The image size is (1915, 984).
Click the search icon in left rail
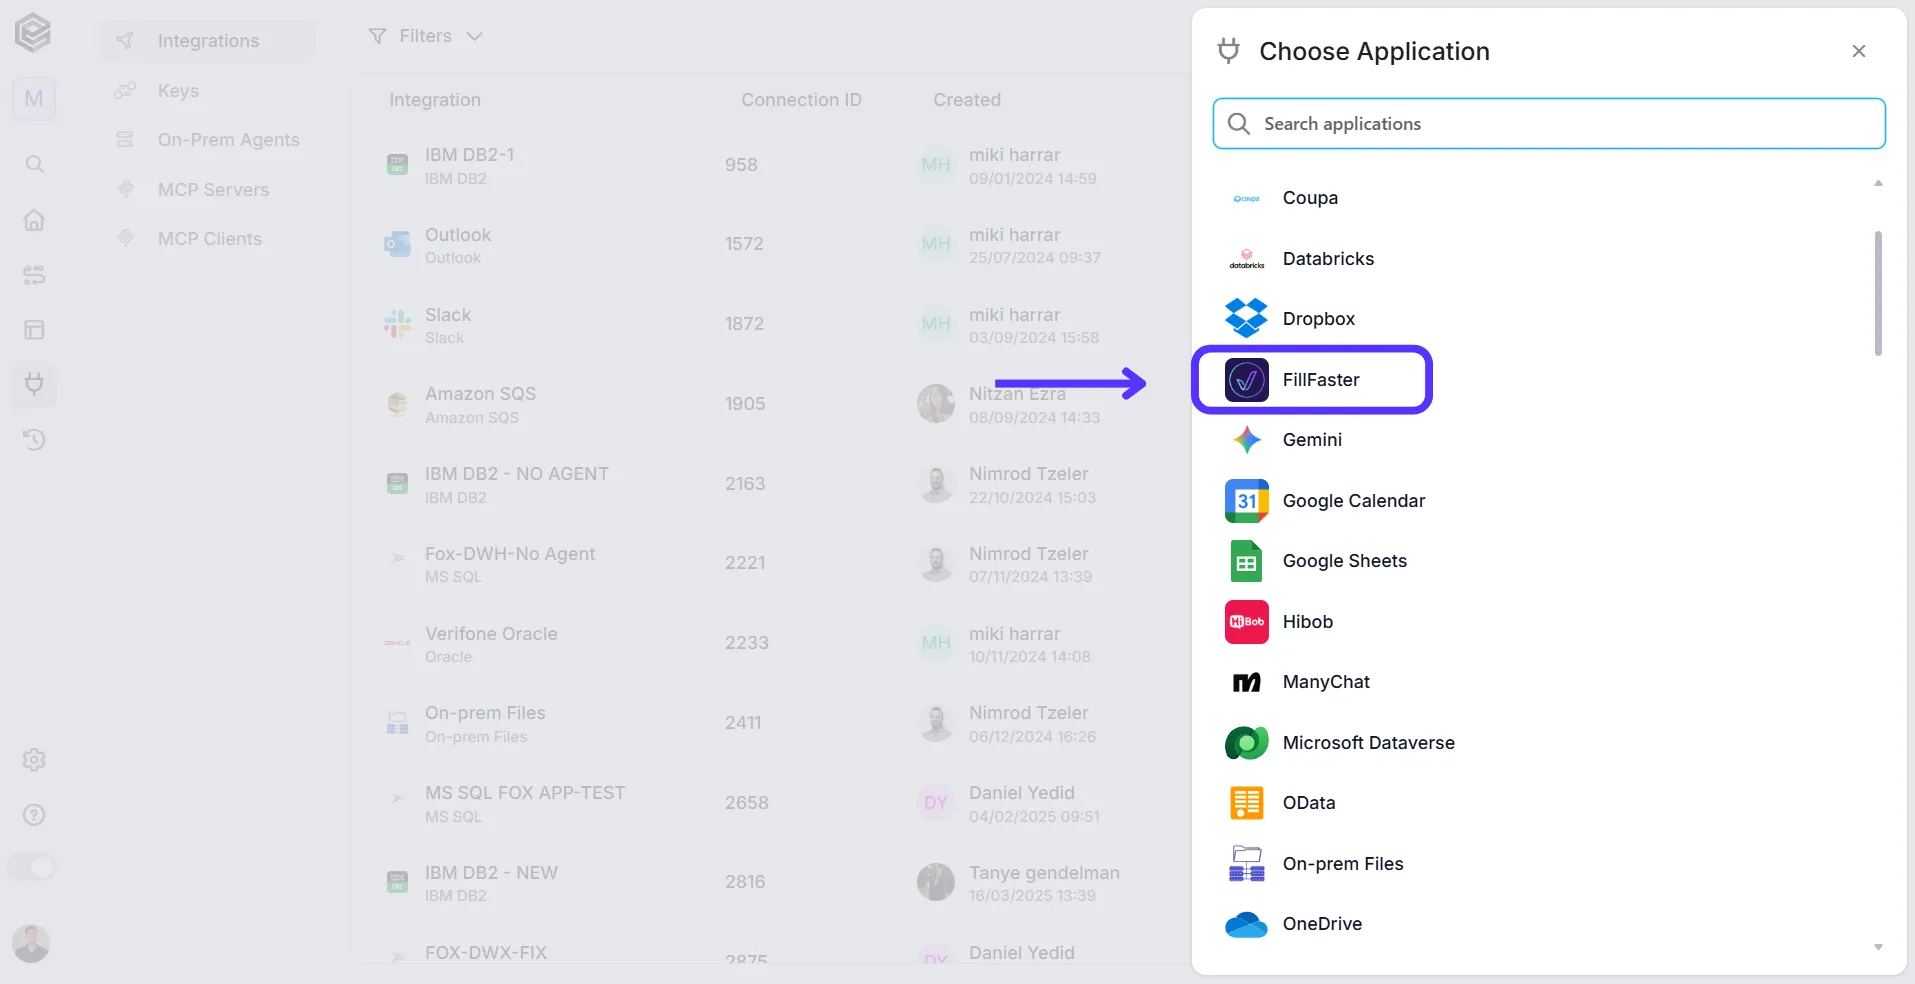click(x=34, y=164)
